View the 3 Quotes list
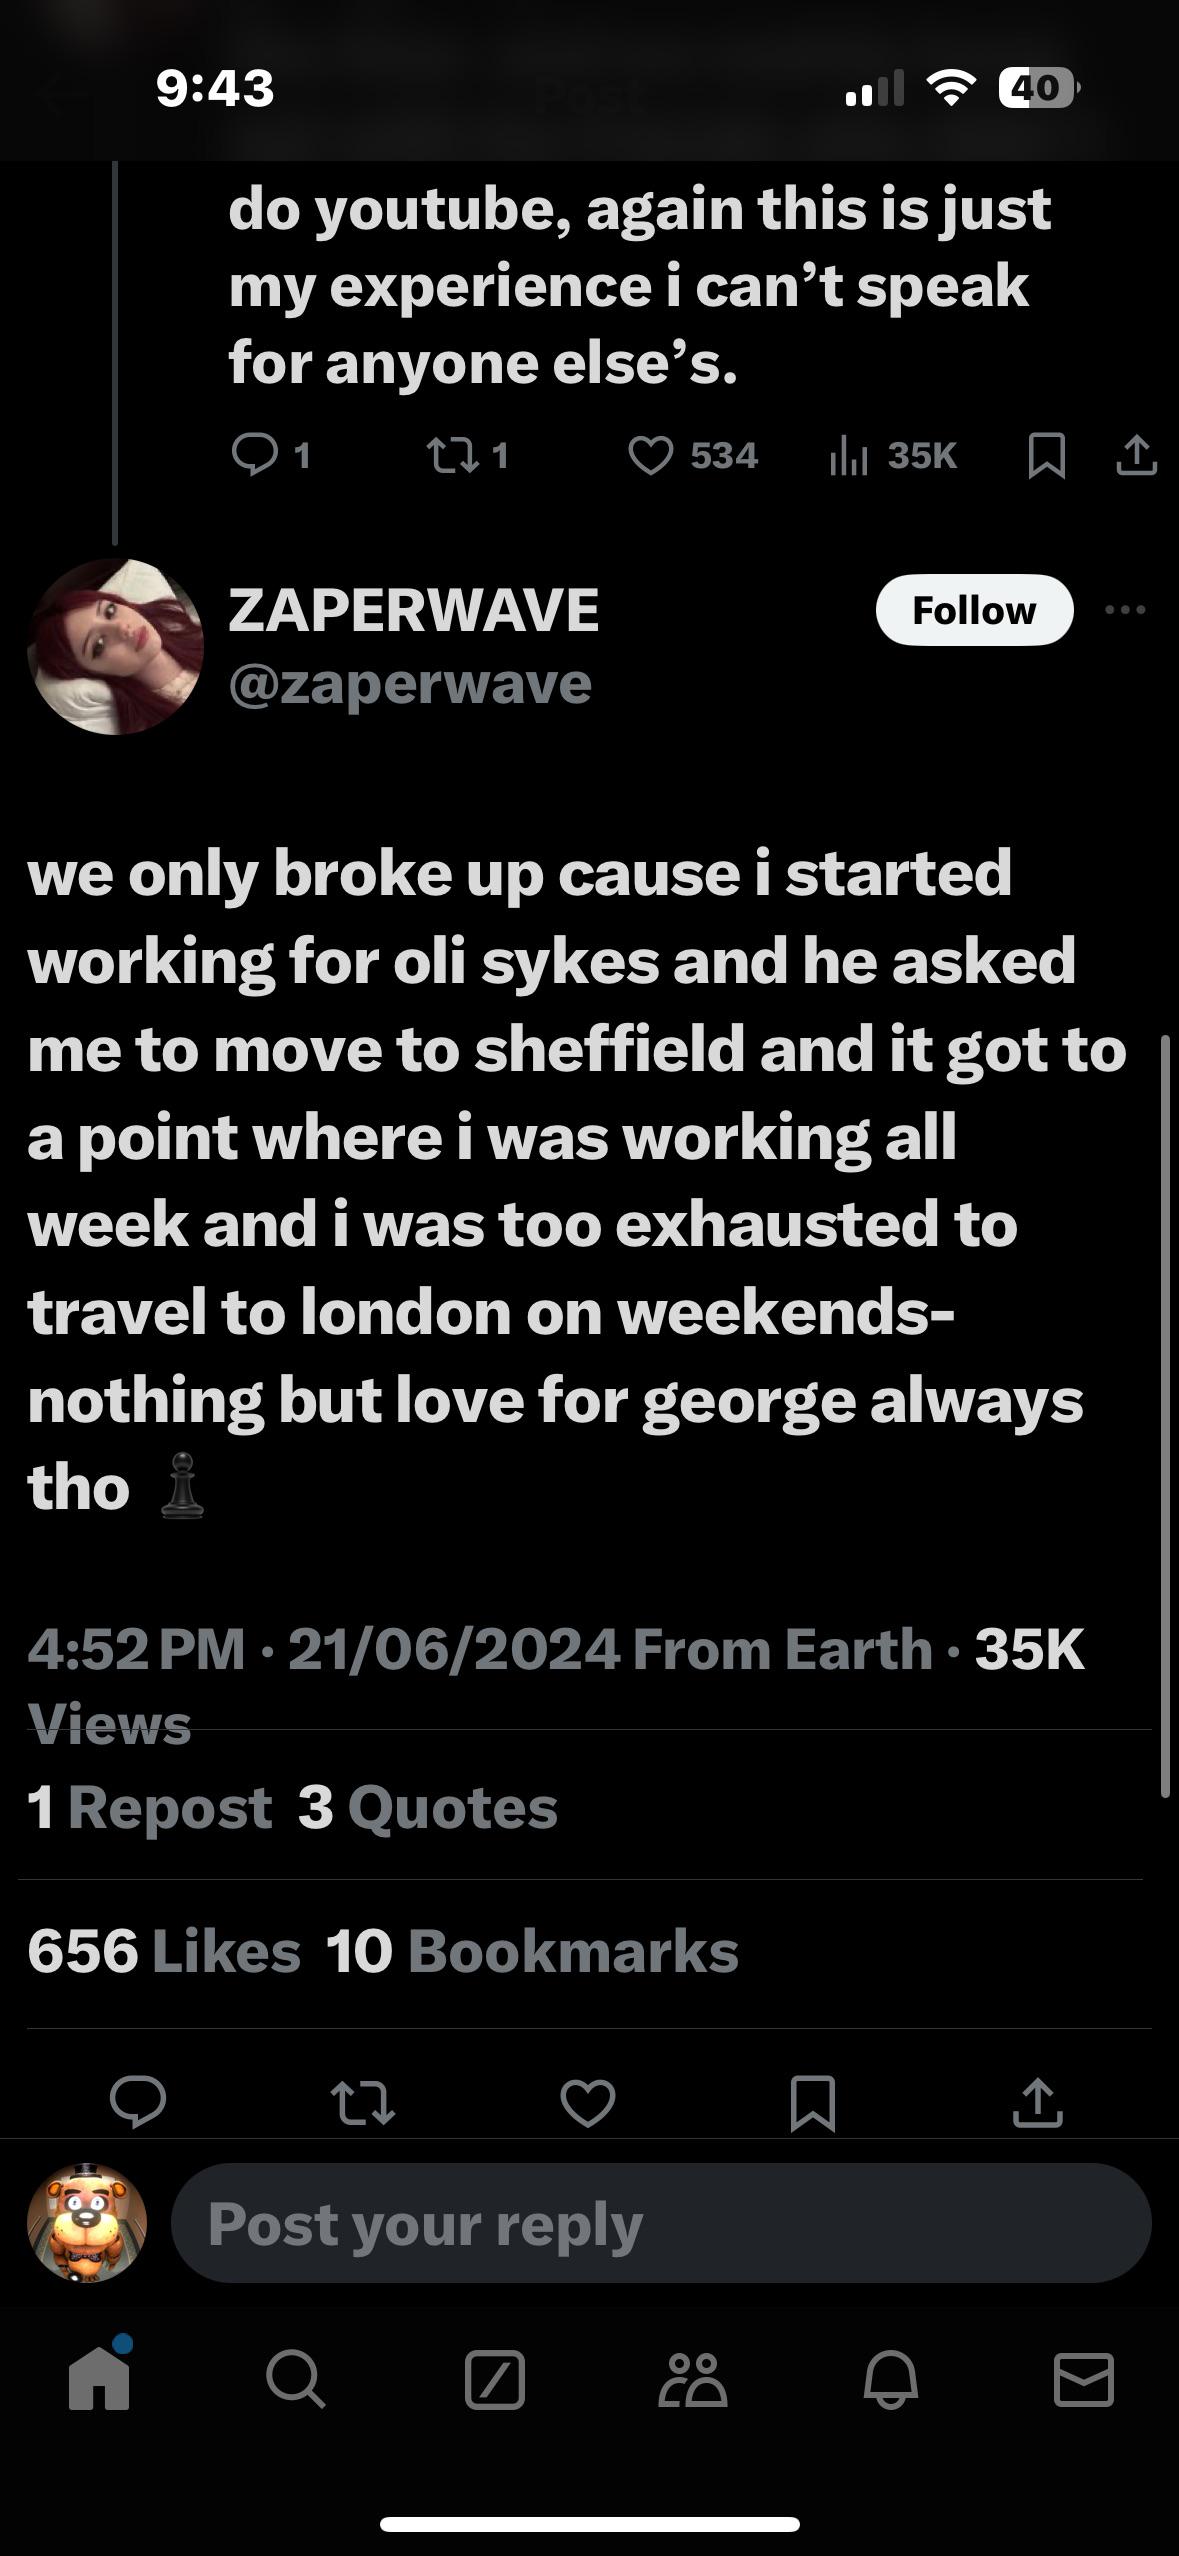The image size is (1179, 2556). point(428,1807)
